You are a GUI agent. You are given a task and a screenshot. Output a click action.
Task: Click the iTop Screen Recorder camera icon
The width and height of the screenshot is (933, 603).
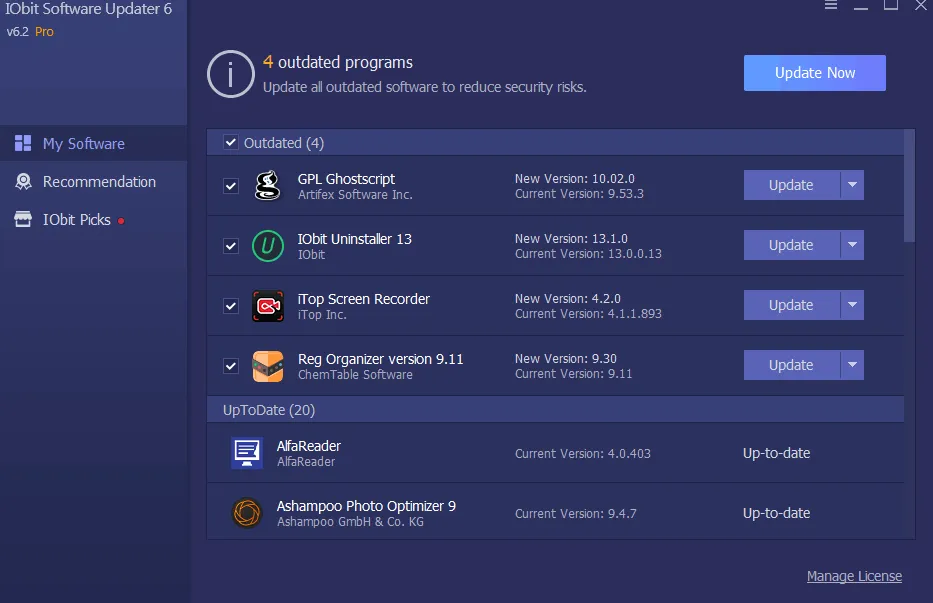pyautogui.click(x=267, y=305)
